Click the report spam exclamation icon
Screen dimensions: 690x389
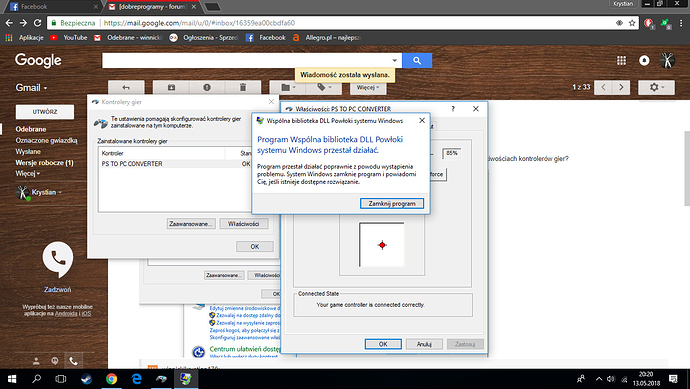(x=207, y=88)
